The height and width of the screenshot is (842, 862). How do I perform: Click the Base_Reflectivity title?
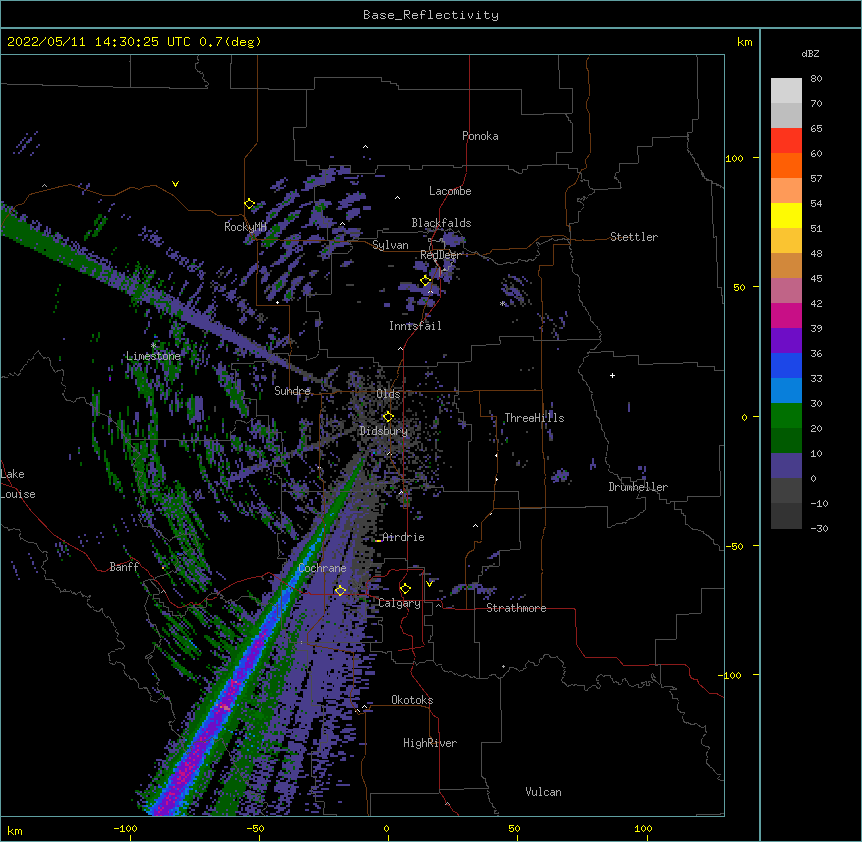[x=431, y=15]
